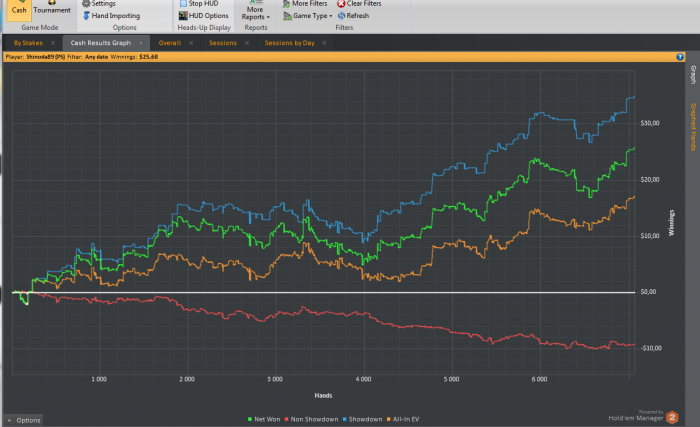Click the 6 000 hands axis label
Image resolution: width=700 pixels, height=427 pixels.
tap(539, 379)
